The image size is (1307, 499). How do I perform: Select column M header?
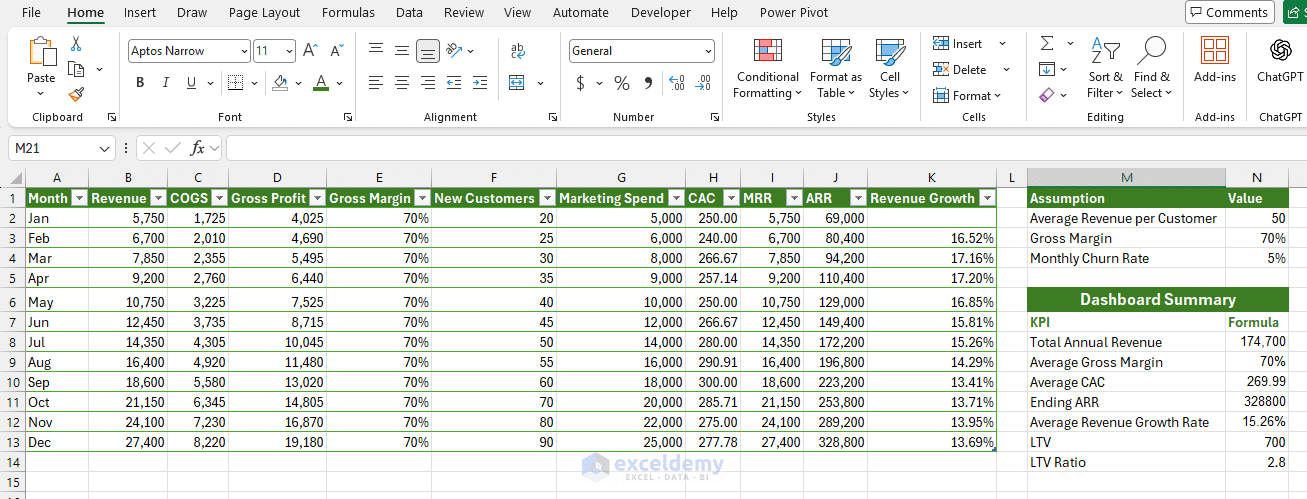tap(1126, 178)
